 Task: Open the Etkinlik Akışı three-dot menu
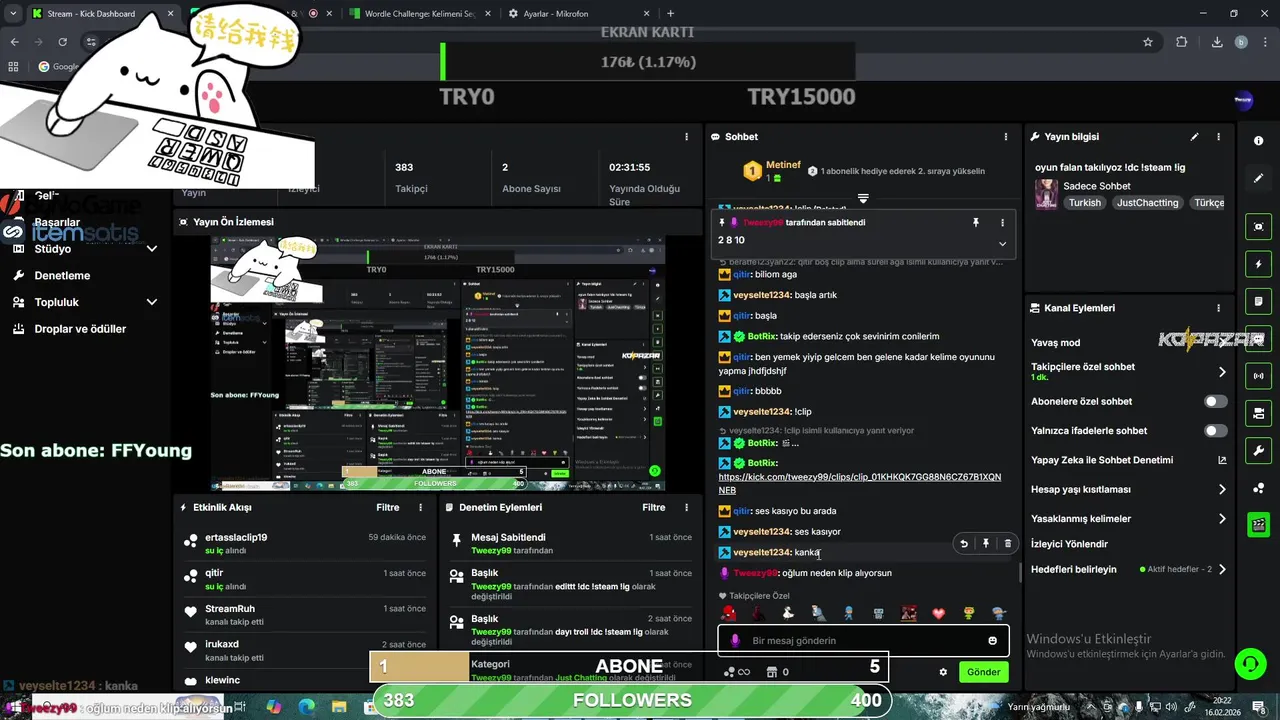pos(421,508)
